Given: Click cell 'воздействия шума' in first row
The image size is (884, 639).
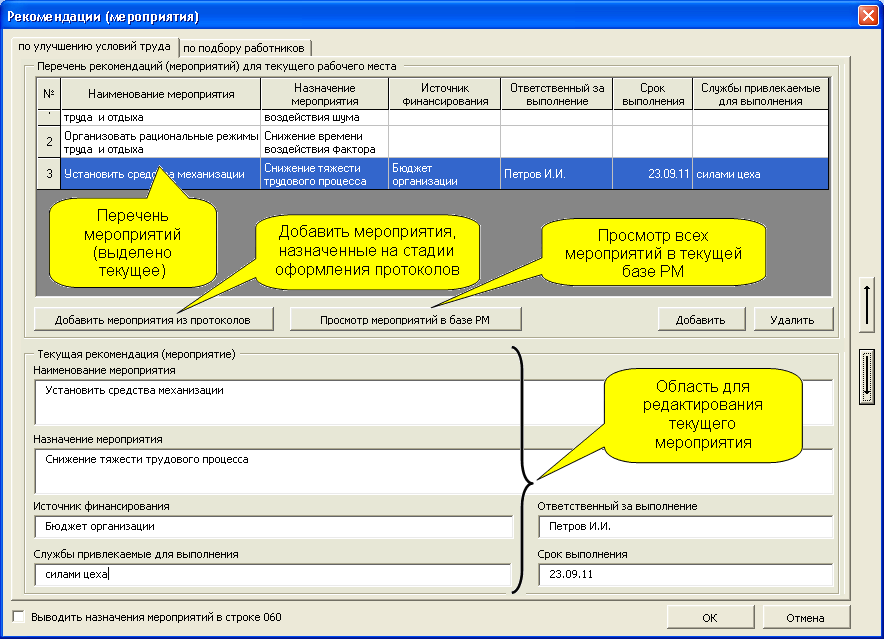Looking at the screenshot, I should pyautogui.click(x=325, y=117).
